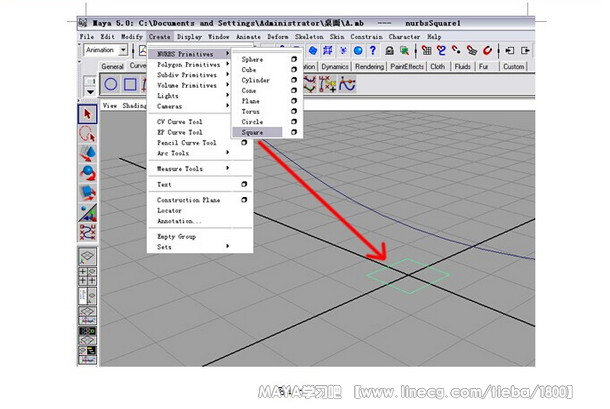Click the status line output arrow icon

pos(525,50)
